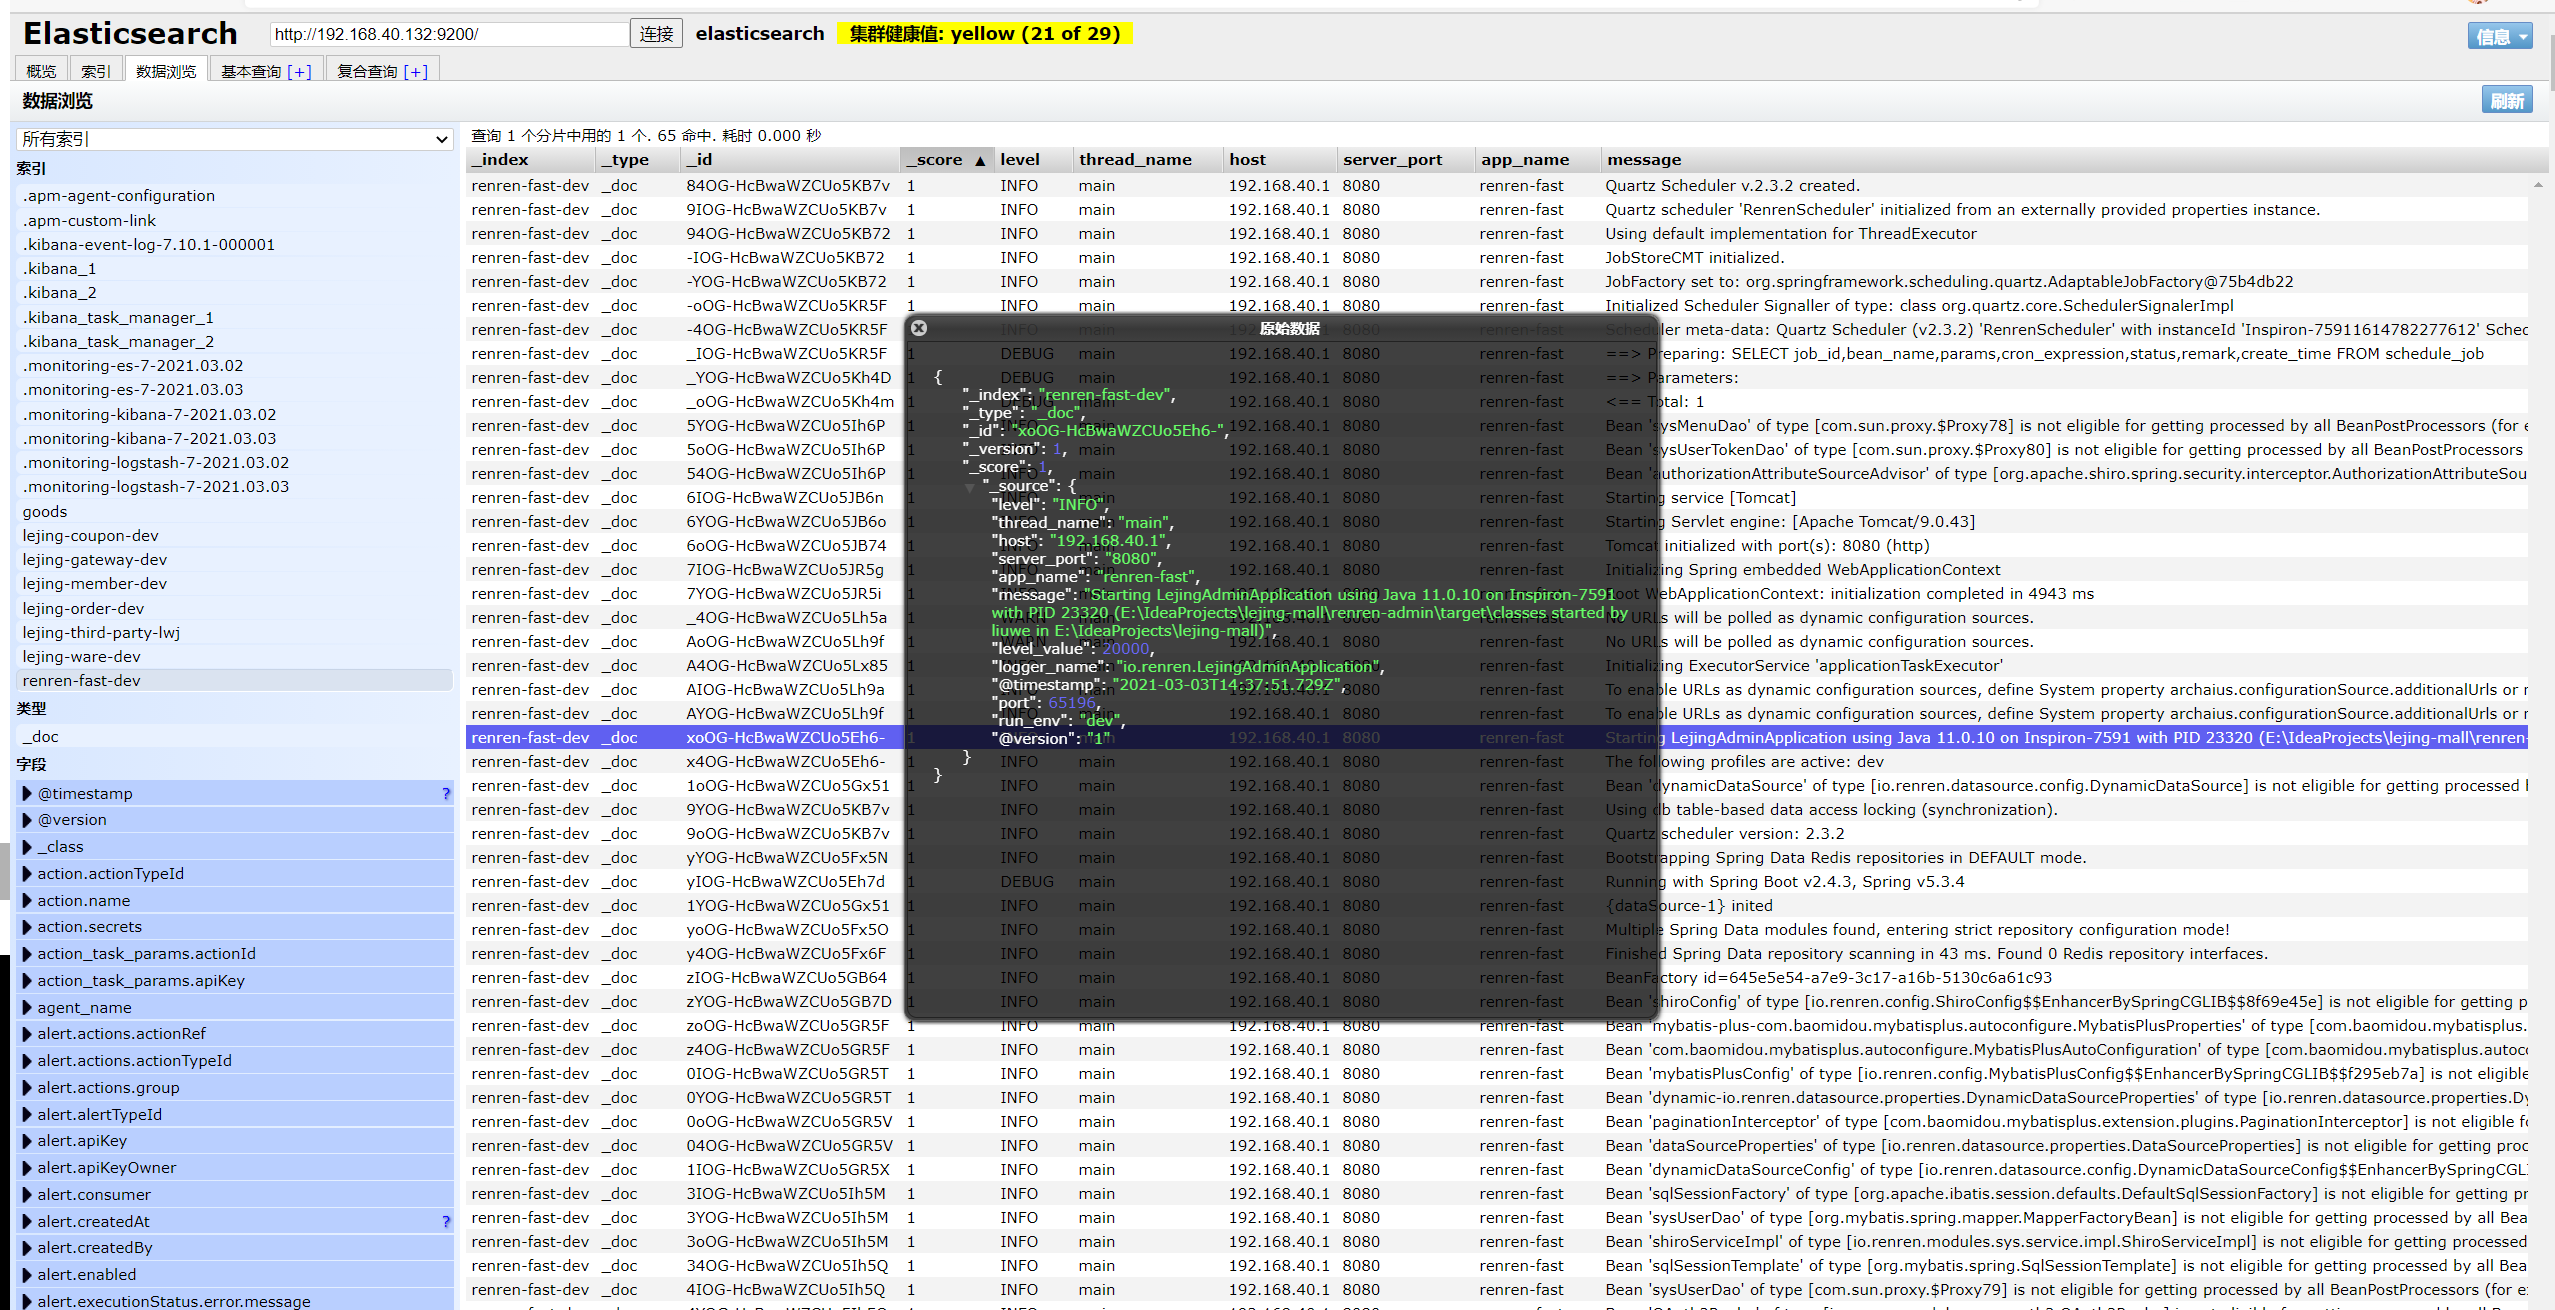Select the .kibana_1 index
Viewport: 2555px width, 1310px height.
235,268
